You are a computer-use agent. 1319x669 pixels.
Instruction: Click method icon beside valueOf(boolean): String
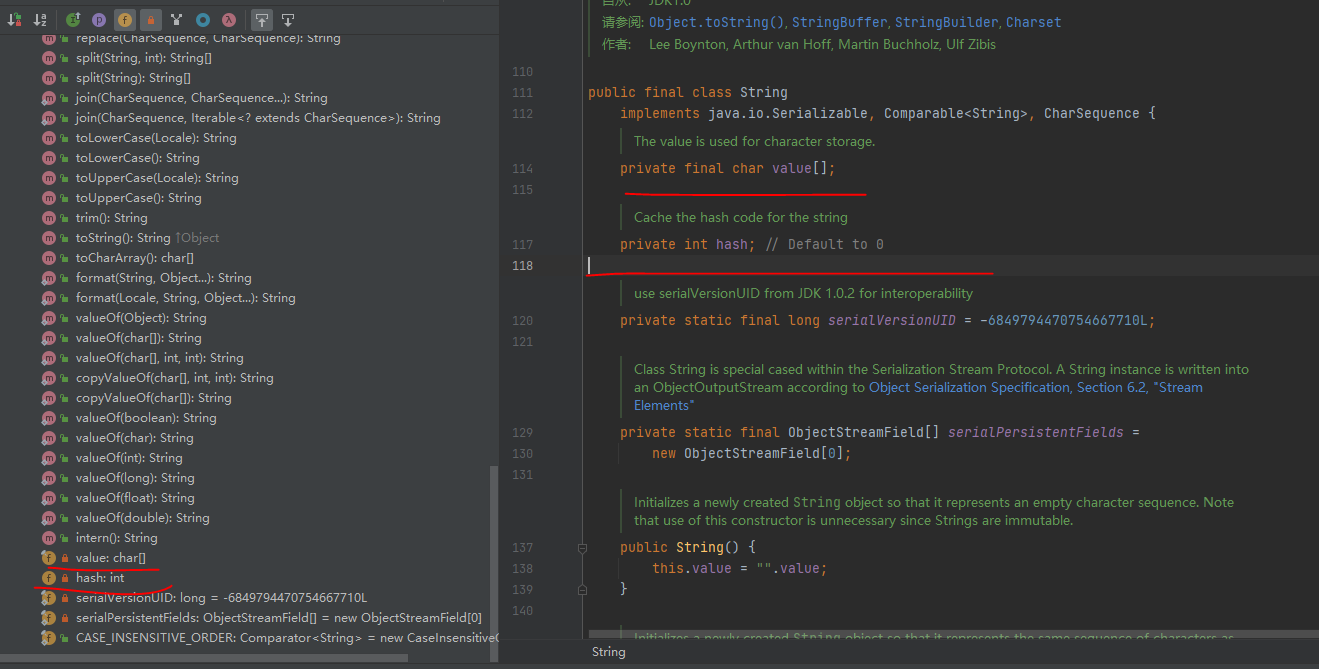(x=49, y=418)
